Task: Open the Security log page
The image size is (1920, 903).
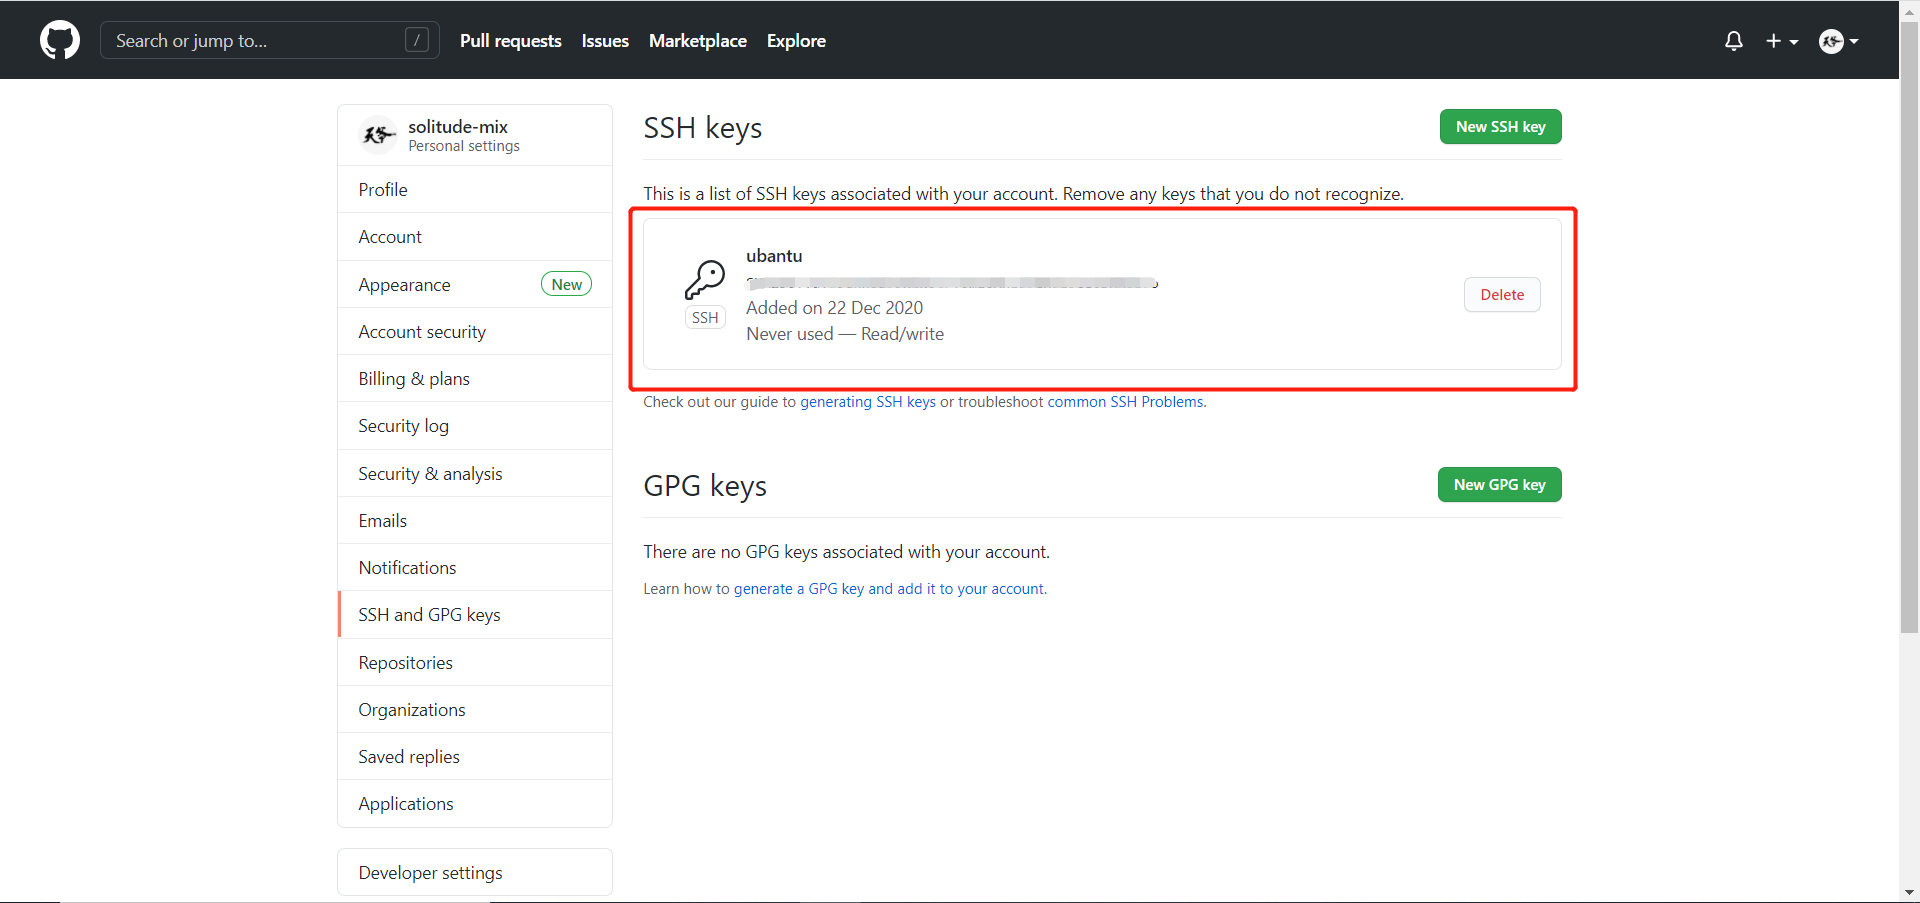Action: pyautogui.click(x=475, y=426)
